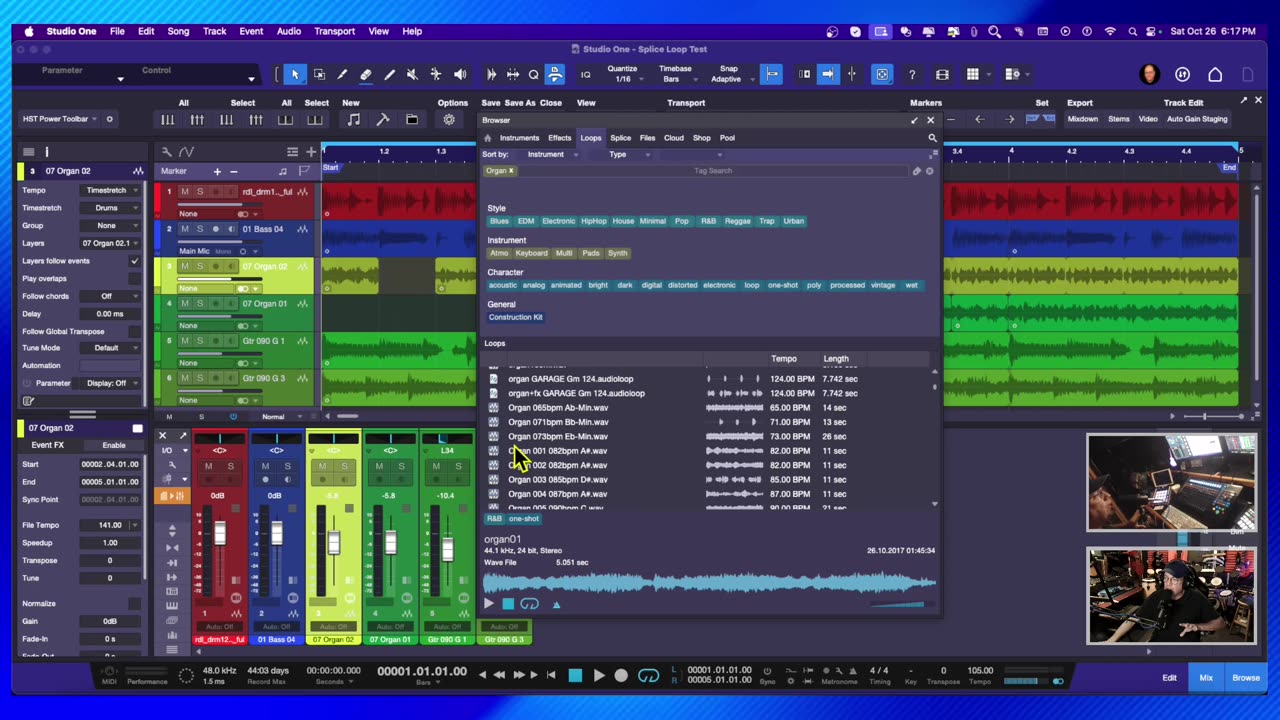Click the Browser home icon
Screen dimensions: 1280x720
(x=487, y=138)
